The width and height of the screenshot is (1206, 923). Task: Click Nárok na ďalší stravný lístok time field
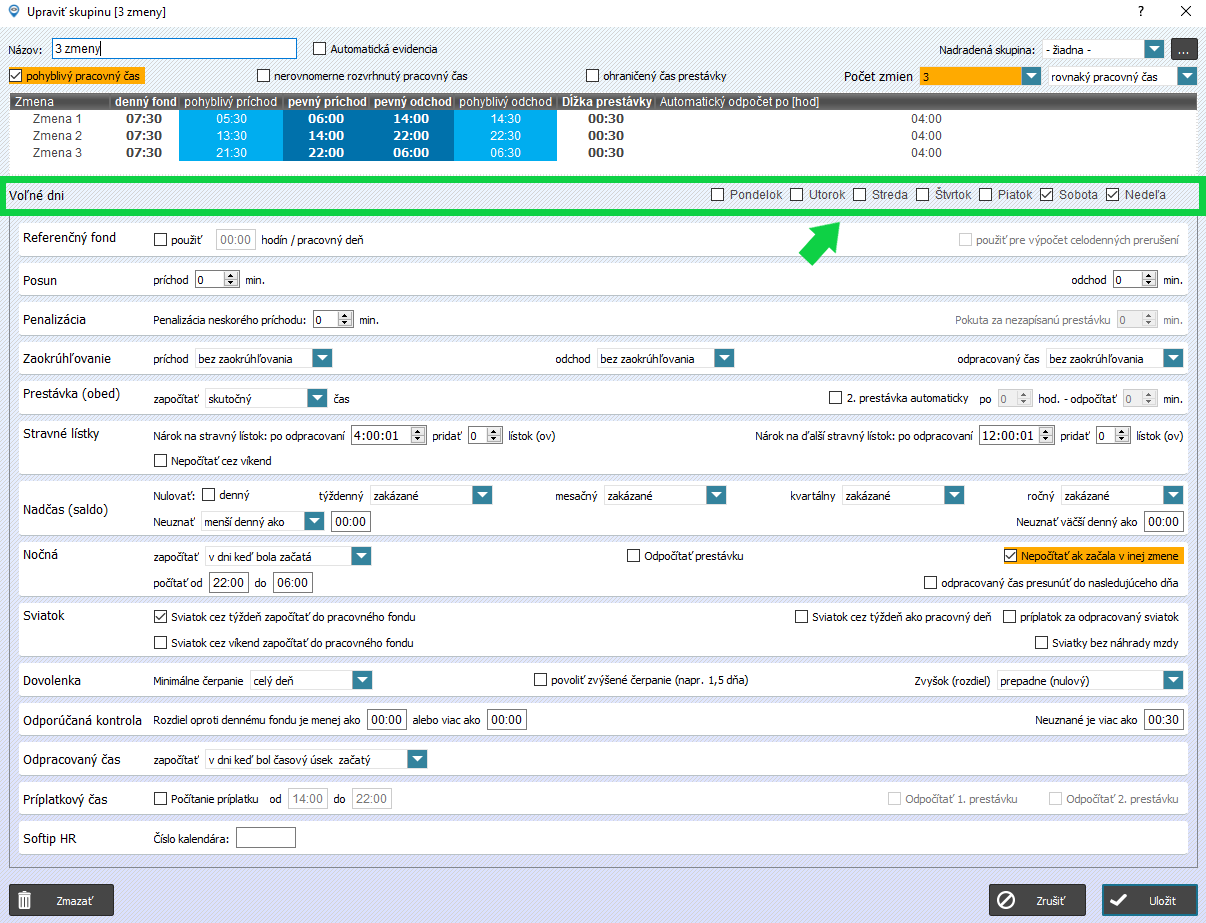click(x=1017, y=435)
